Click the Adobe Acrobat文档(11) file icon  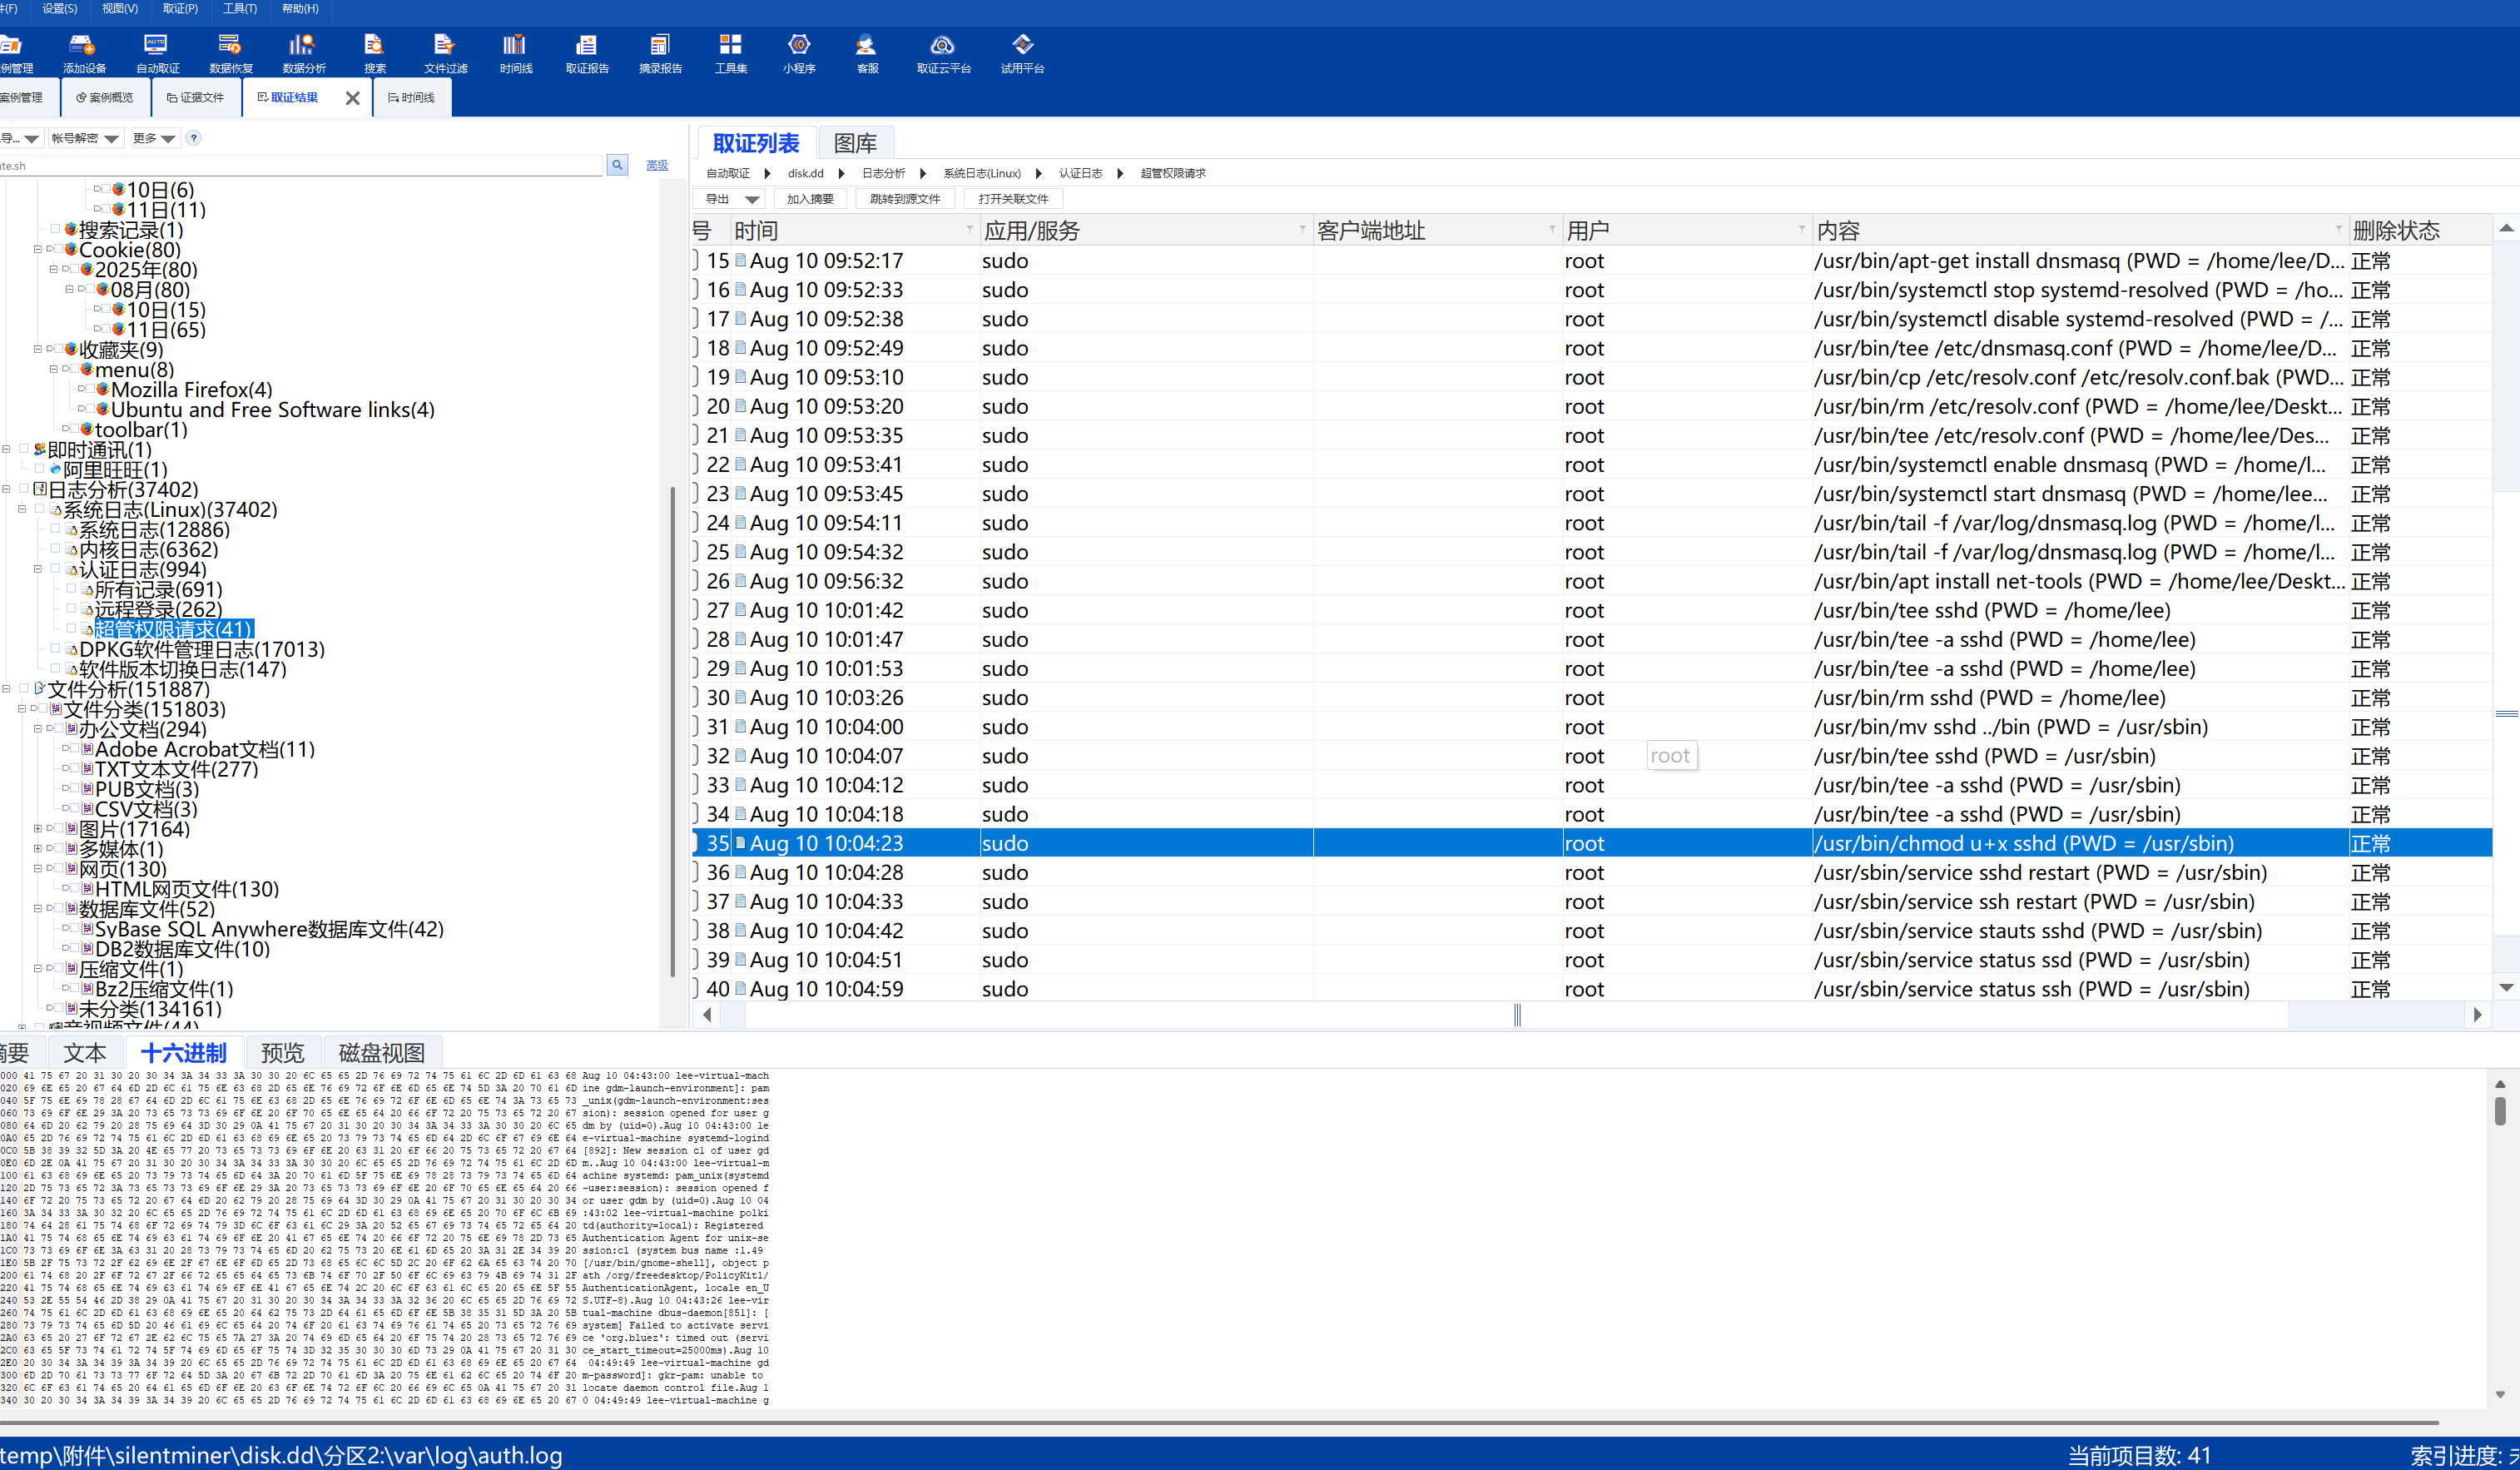click(88, 748)
